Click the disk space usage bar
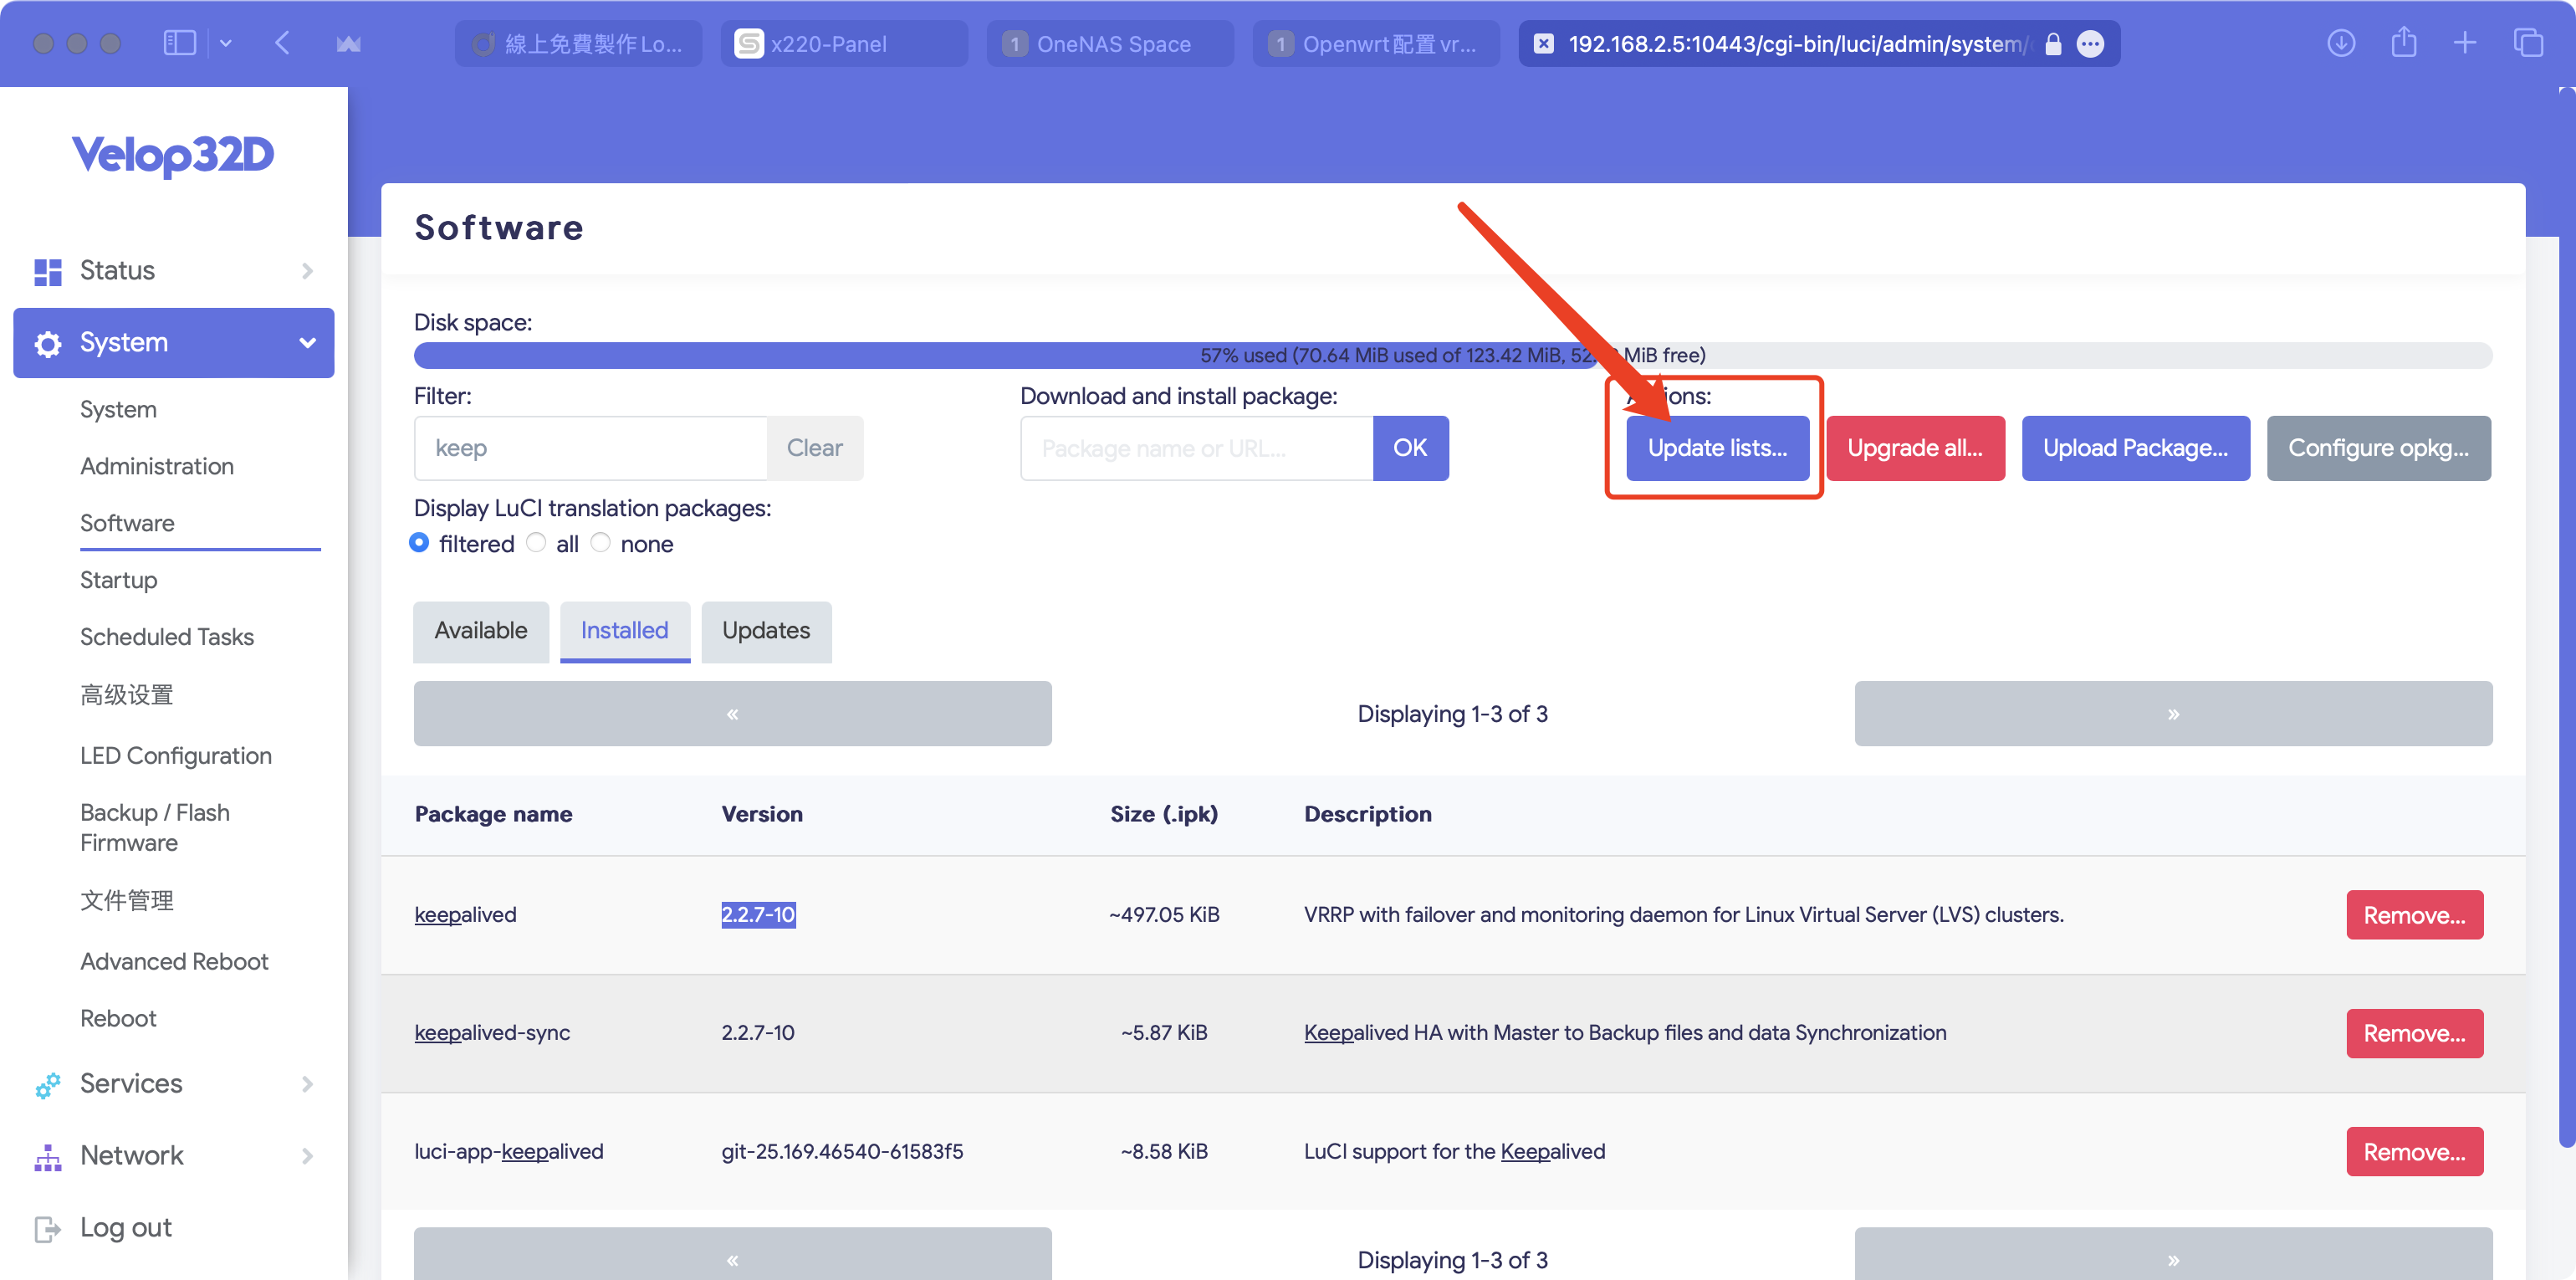 [1452, 355]
